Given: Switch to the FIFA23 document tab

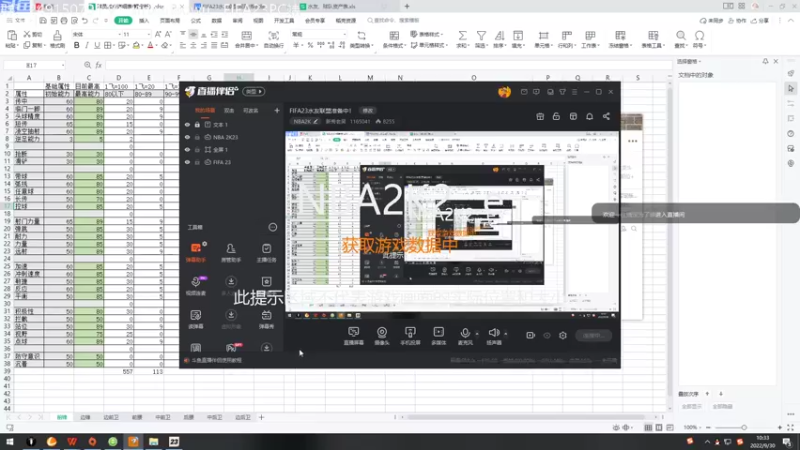Looking at the screenshot, I should [x=235, y=7].
